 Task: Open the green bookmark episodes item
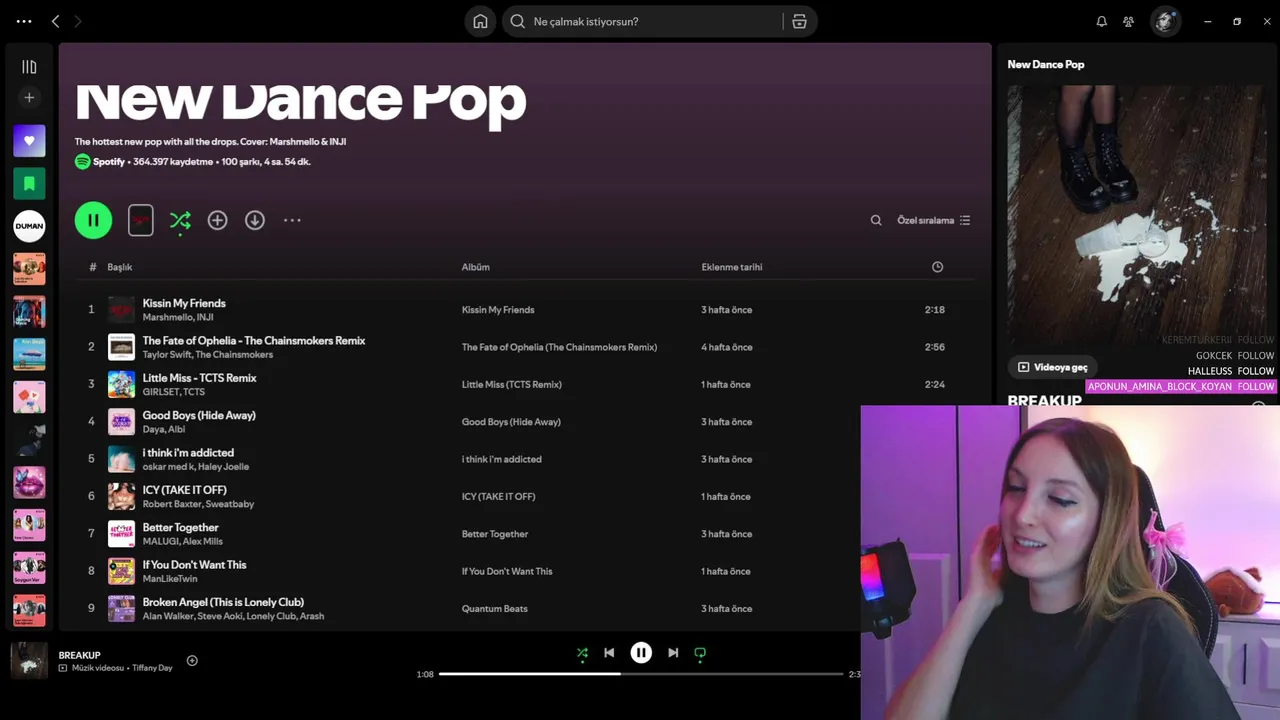pos(29,183)
